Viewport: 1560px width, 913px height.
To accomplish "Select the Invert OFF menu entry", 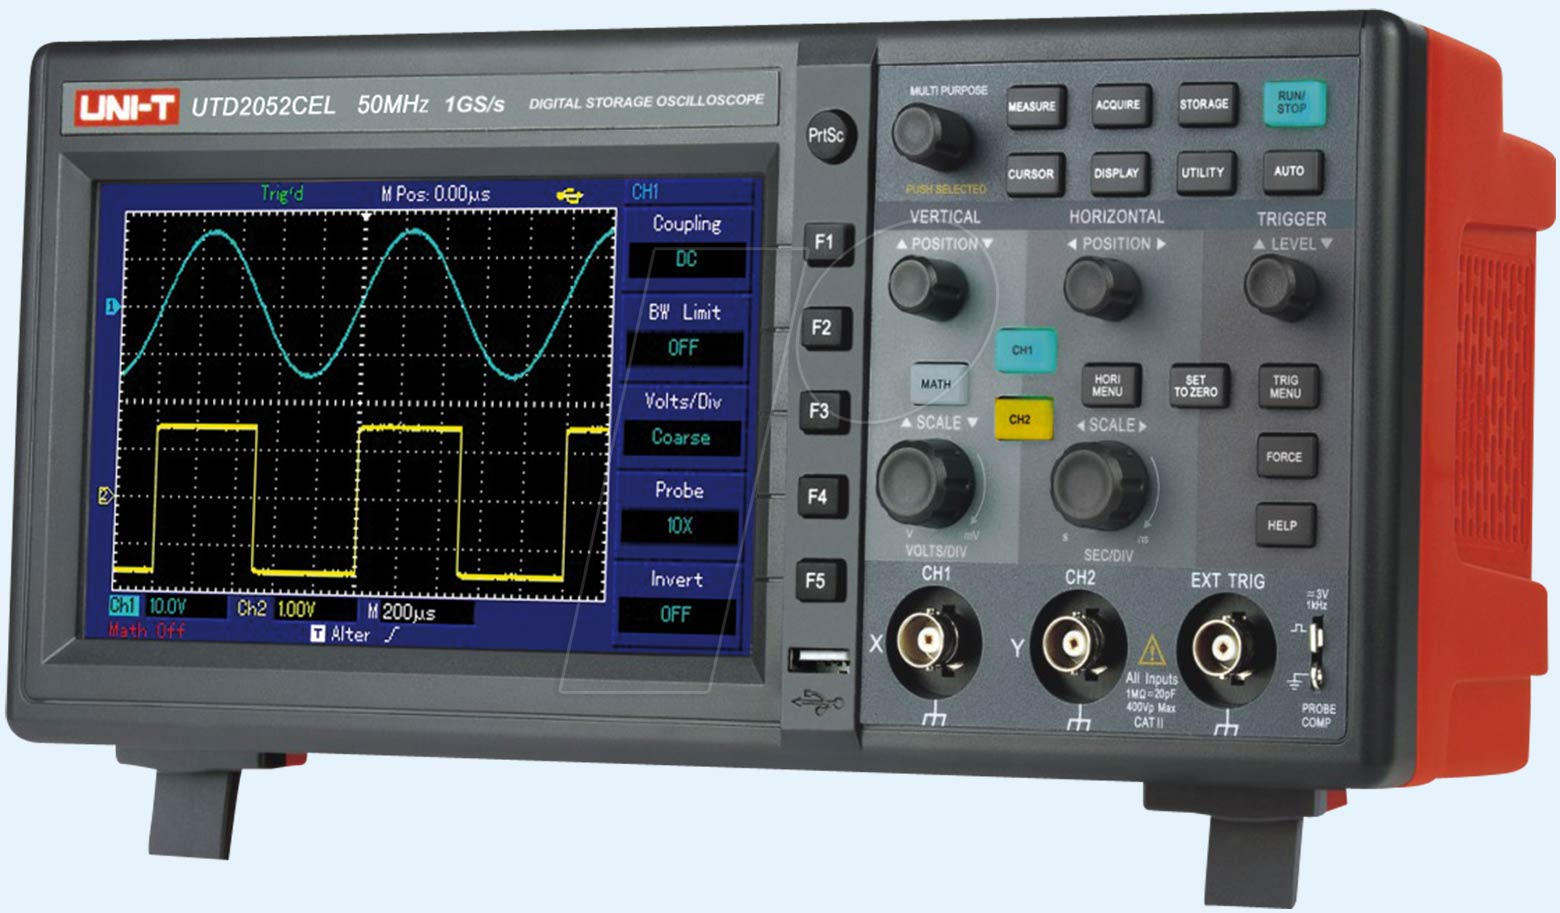I will (676, 615).
